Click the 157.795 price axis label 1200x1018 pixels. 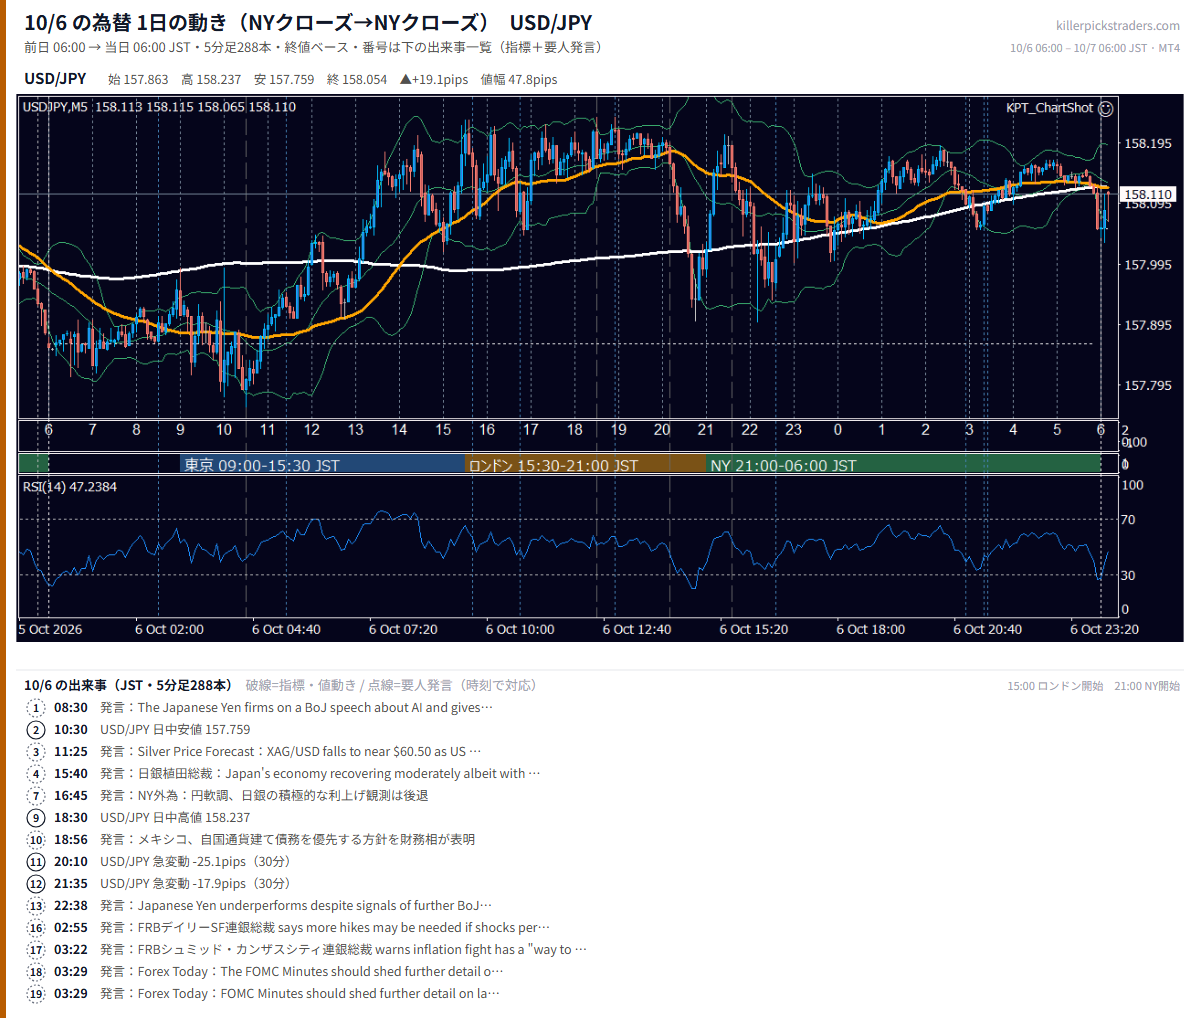[1147, 386]
